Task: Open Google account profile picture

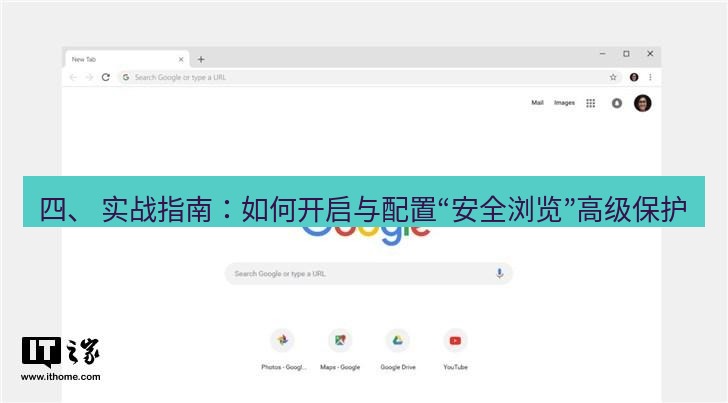Action: click(643, 103)
